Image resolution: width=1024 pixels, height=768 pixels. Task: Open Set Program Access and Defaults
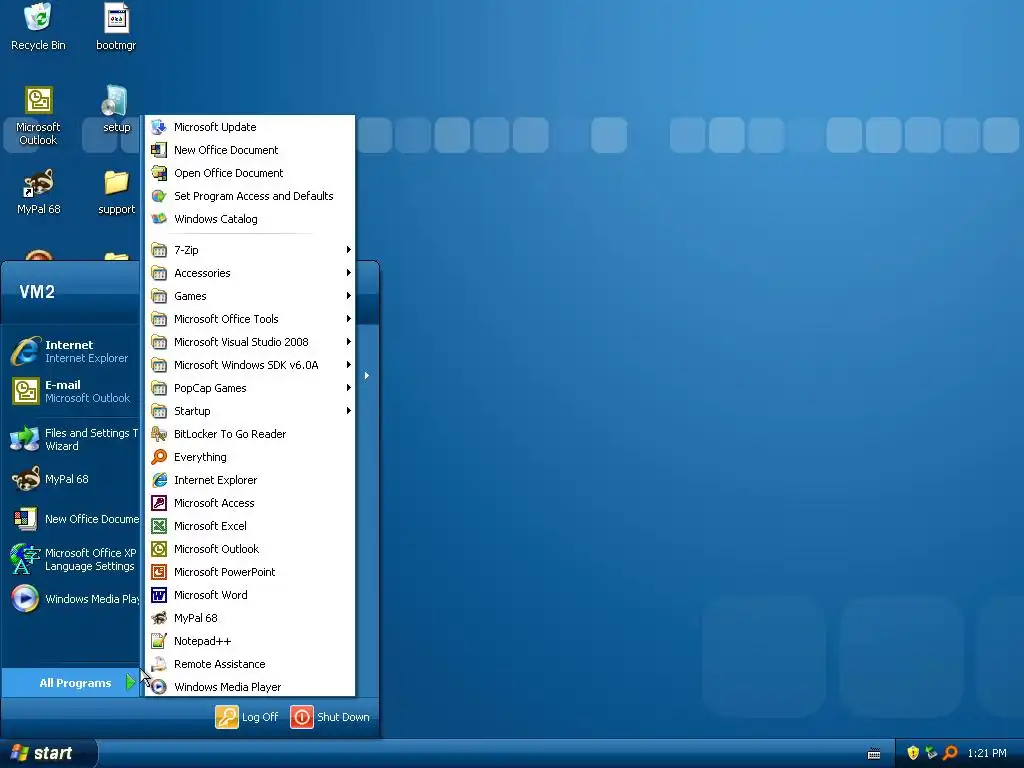tap(249, 196)
